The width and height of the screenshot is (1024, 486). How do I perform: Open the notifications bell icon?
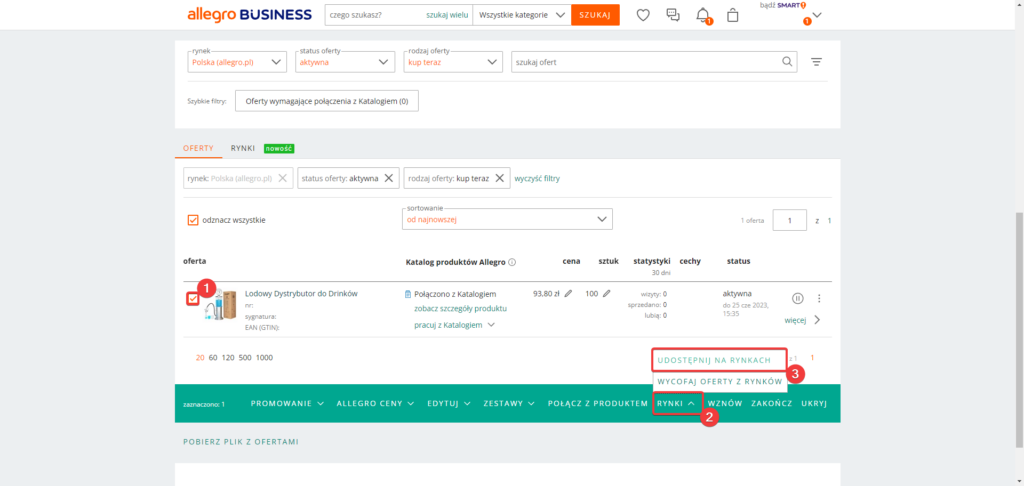(703, 14)
